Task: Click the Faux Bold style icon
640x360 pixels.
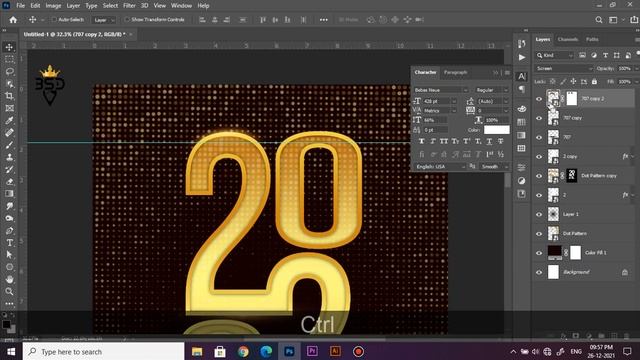Action: (x=422, y=141)
